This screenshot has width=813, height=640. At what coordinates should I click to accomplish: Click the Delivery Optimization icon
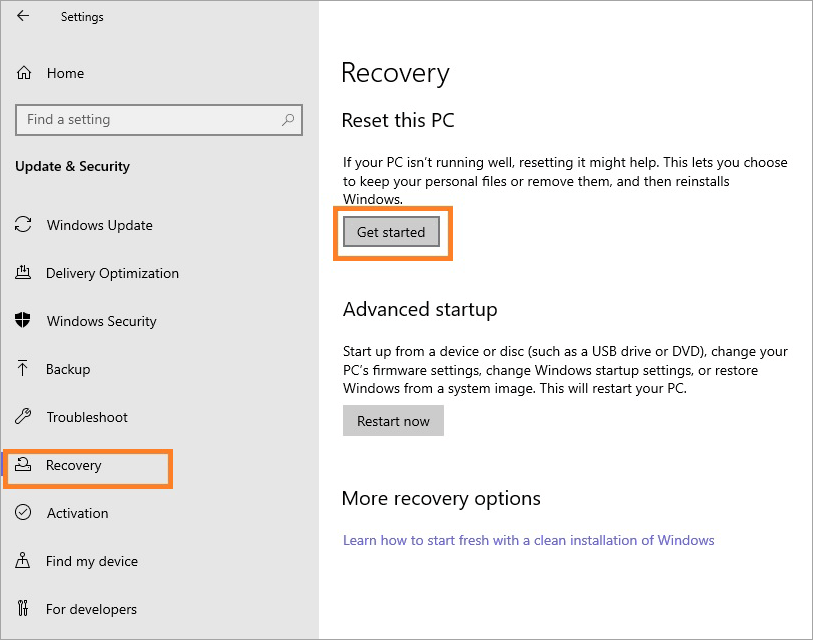pos(23,273)
